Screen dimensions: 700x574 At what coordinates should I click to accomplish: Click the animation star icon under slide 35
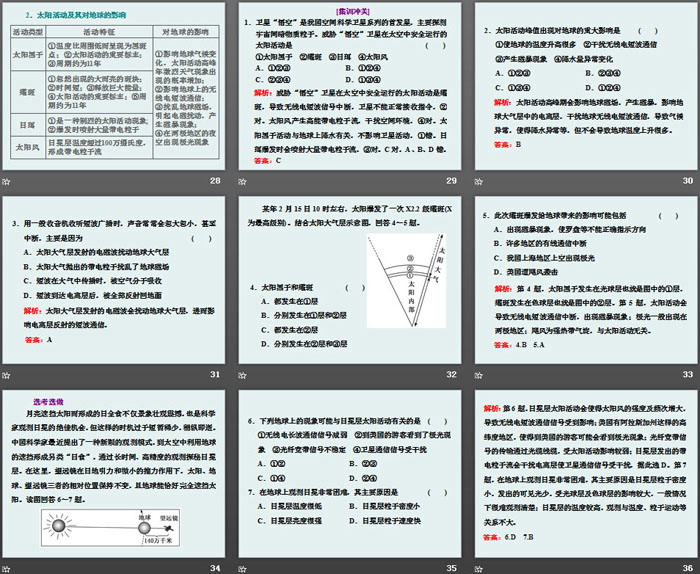[x=242, y=569]
